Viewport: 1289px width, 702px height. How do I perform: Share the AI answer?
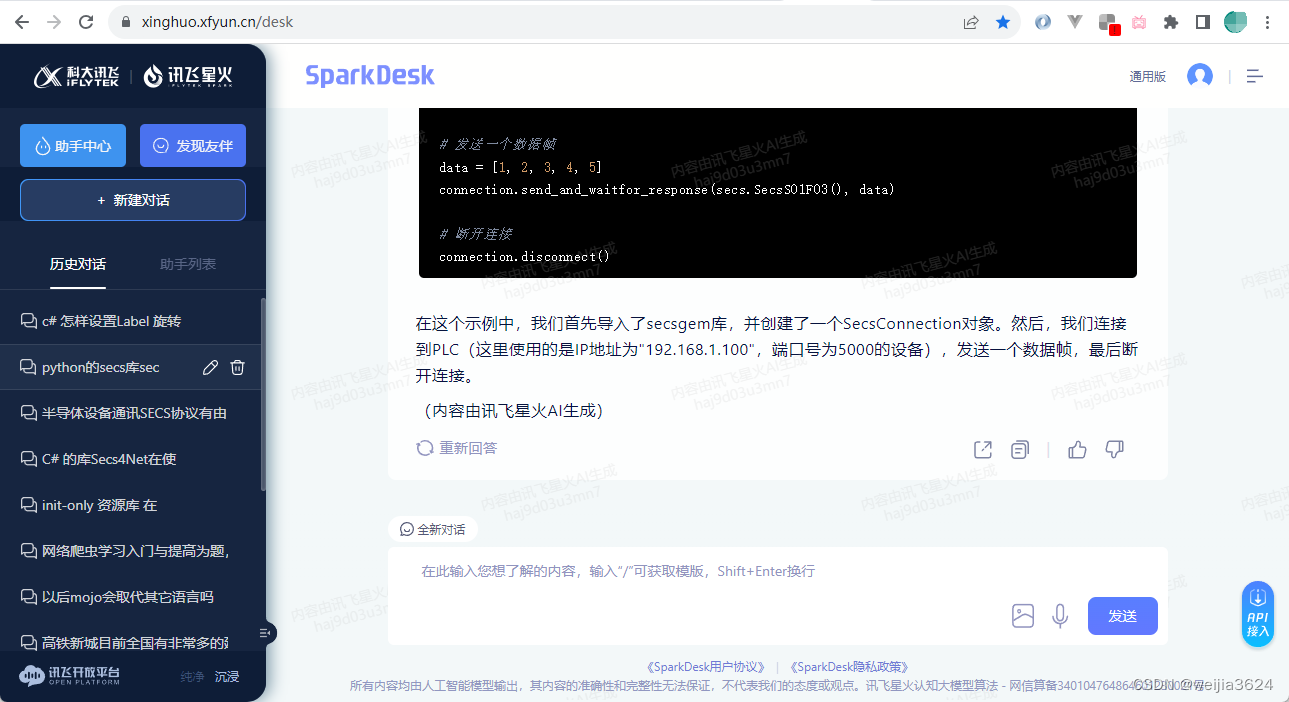point(983,449)
